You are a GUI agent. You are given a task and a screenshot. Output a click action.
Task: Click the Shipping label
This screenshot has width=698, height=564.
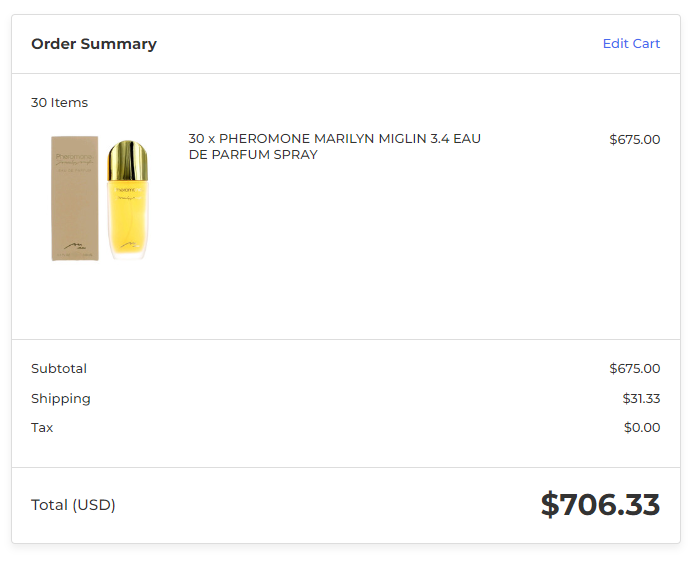click(x=61, y=398)
